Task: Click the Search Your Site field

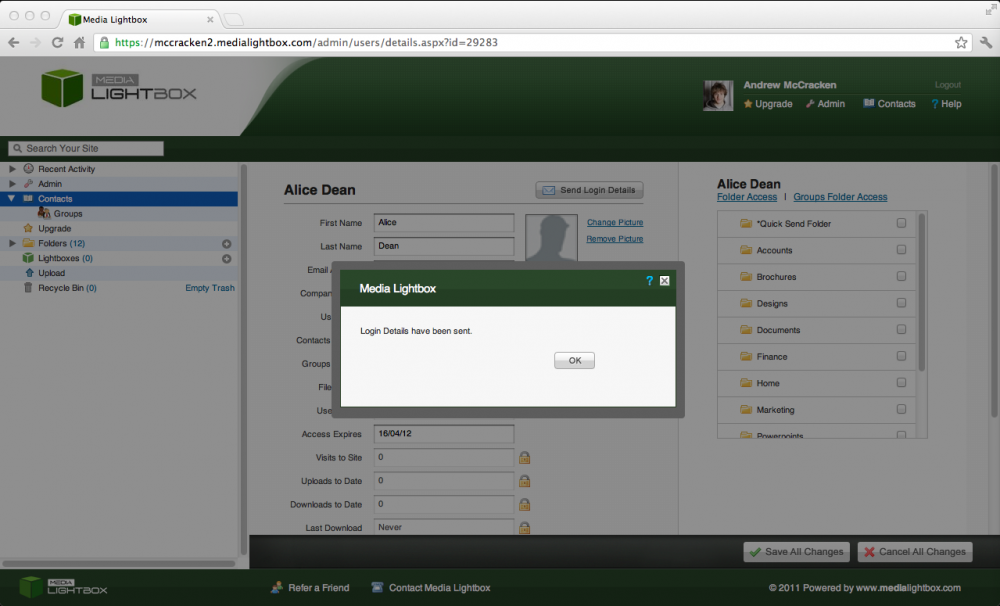Action: [86, 148]
